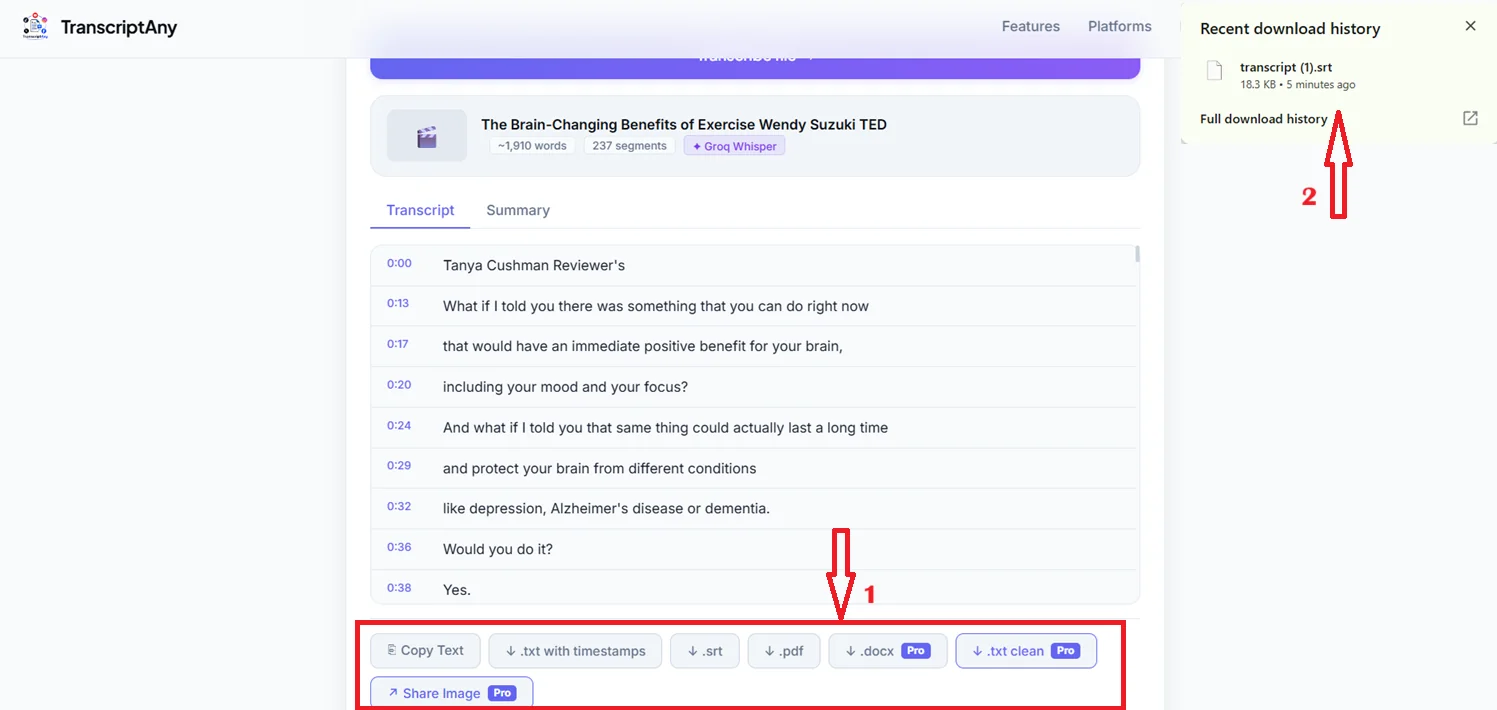Select the line "Would you do it?"
1497x710 pixels.
(498, 549)
